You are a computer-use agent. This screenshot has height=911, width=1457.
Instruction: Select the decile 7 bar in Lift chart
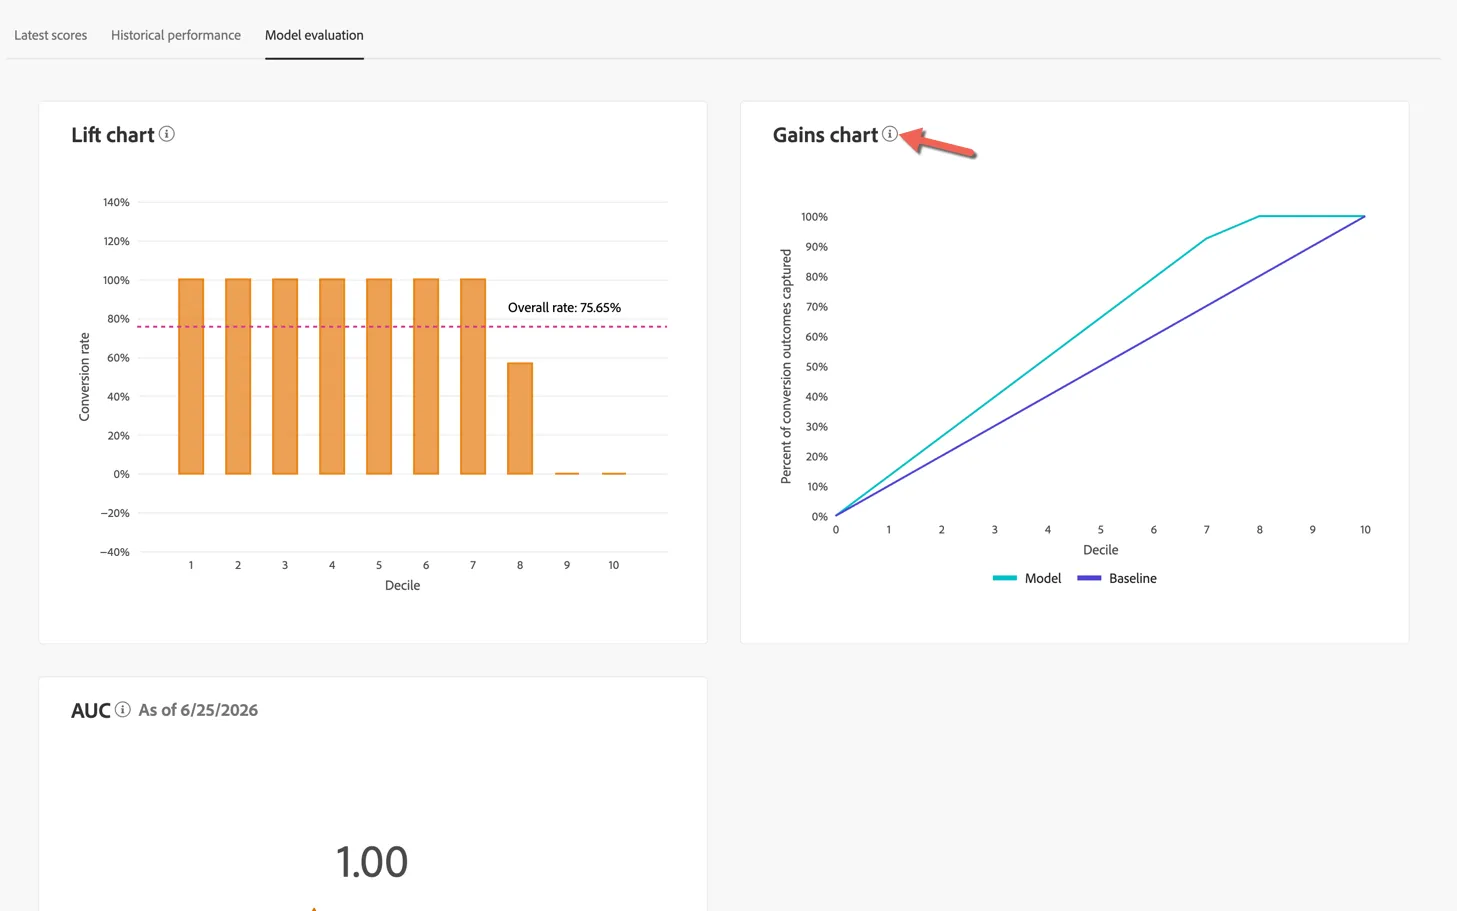click(473, 376)
